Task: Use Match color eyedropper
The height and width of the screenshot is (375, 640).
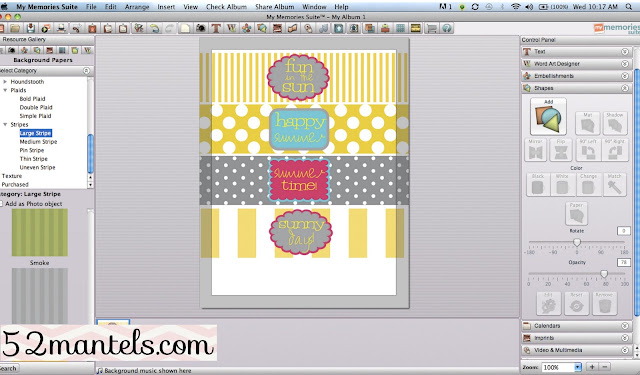Action: [614, 185]
